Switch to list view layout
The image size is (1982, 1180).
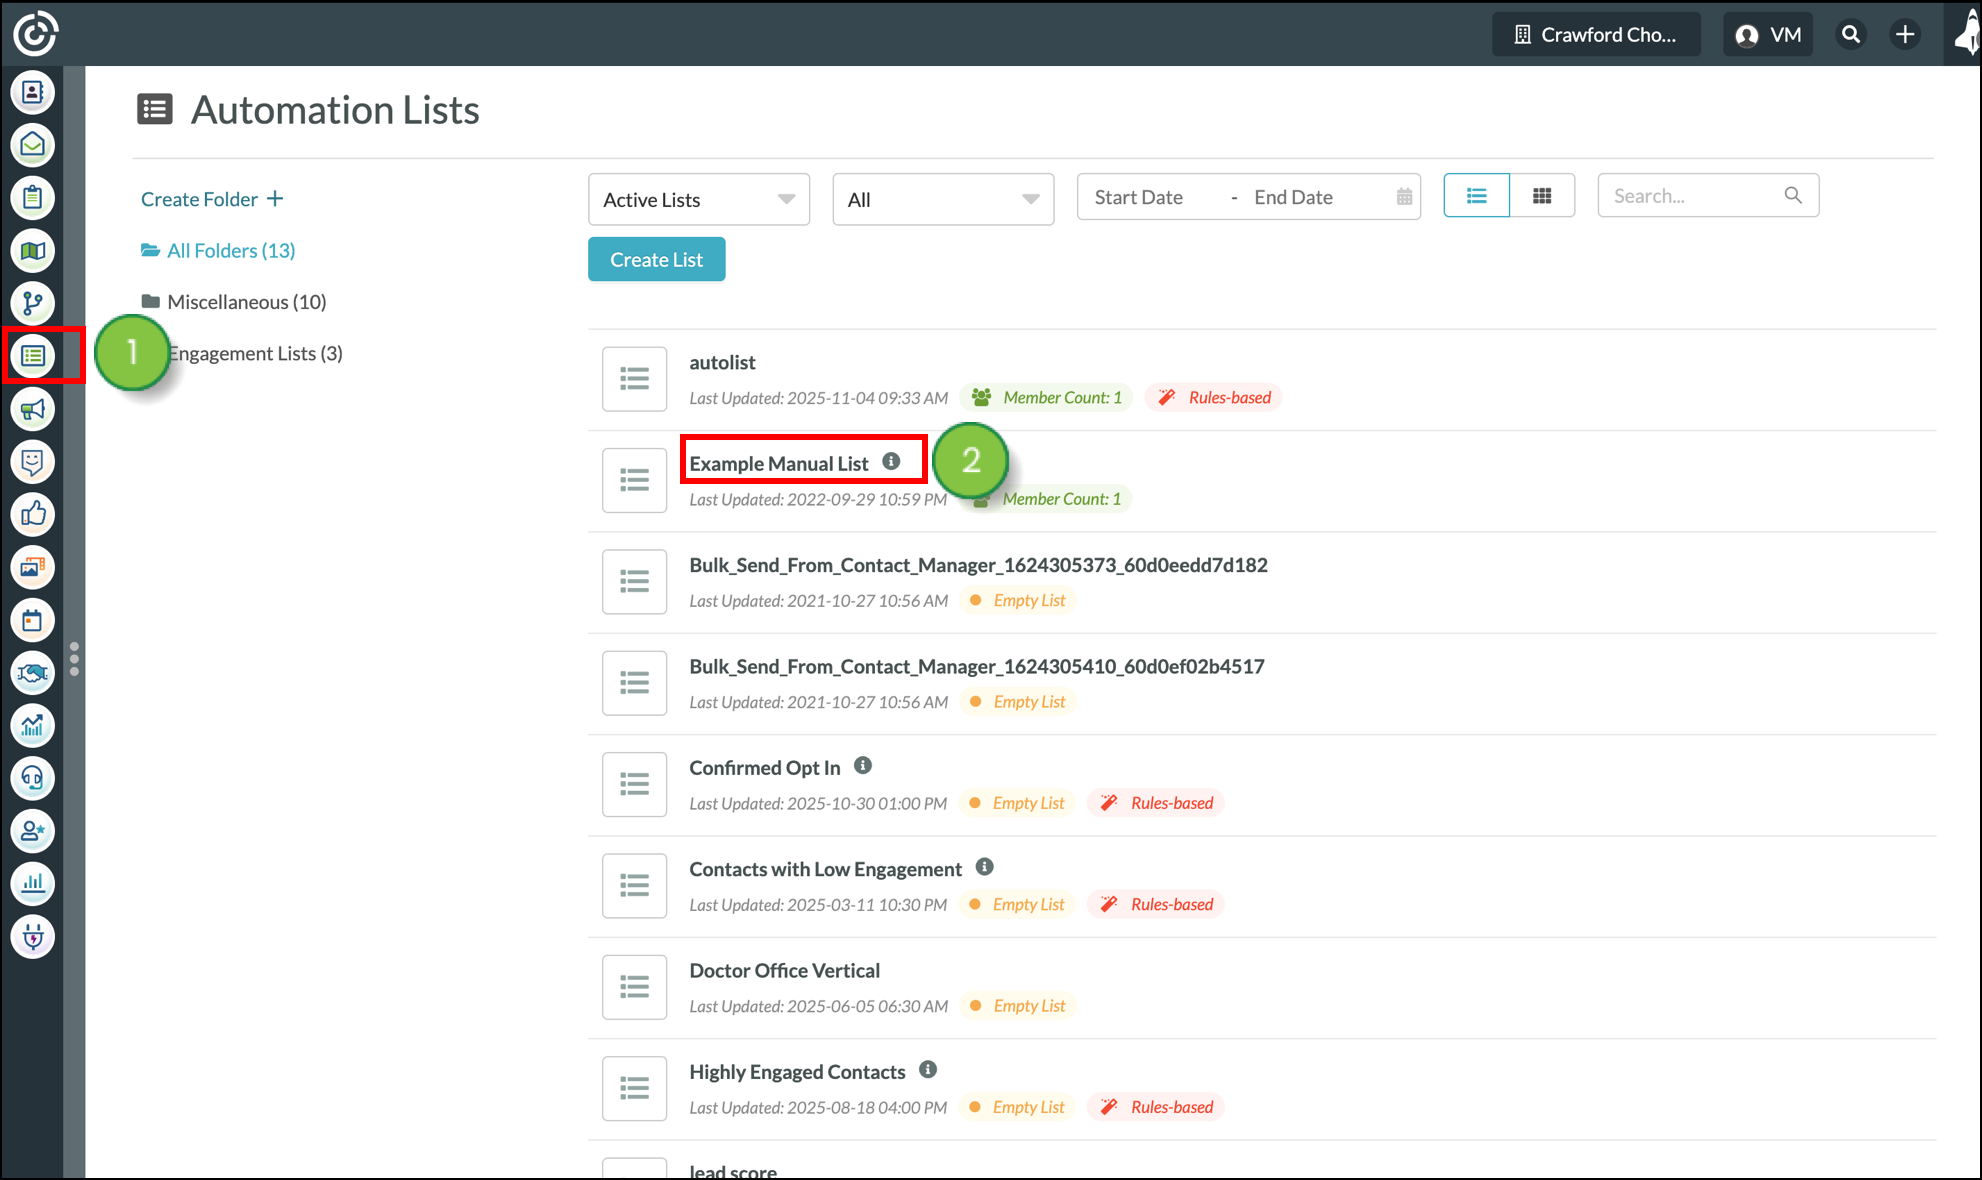click(1476, 196)
